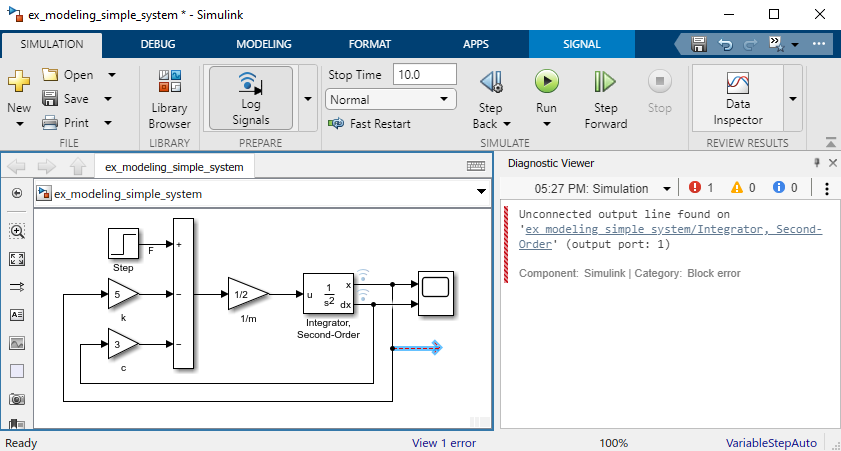Click the Fit to View icon in the palette

point(17,259)
